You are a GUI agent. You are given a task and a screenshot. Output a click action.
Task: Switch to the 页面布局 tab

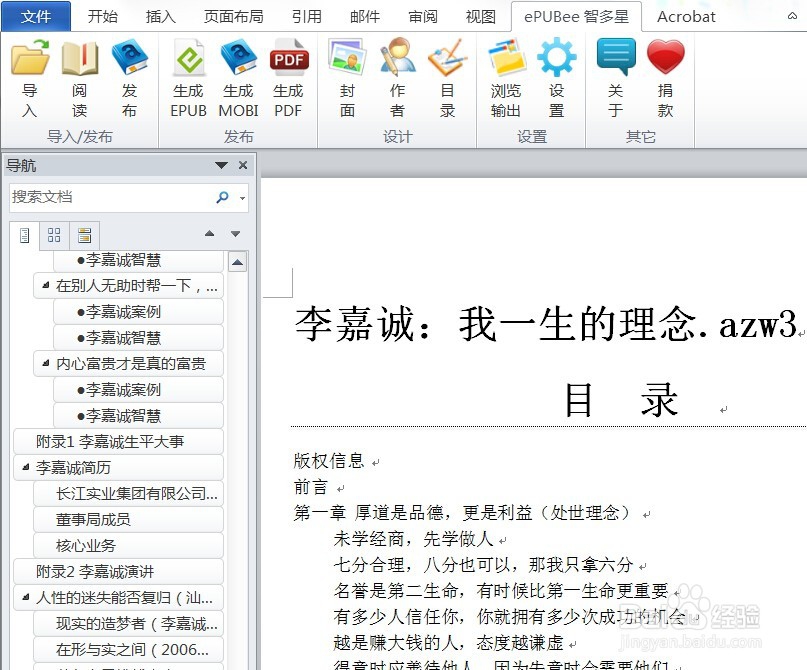234,16
